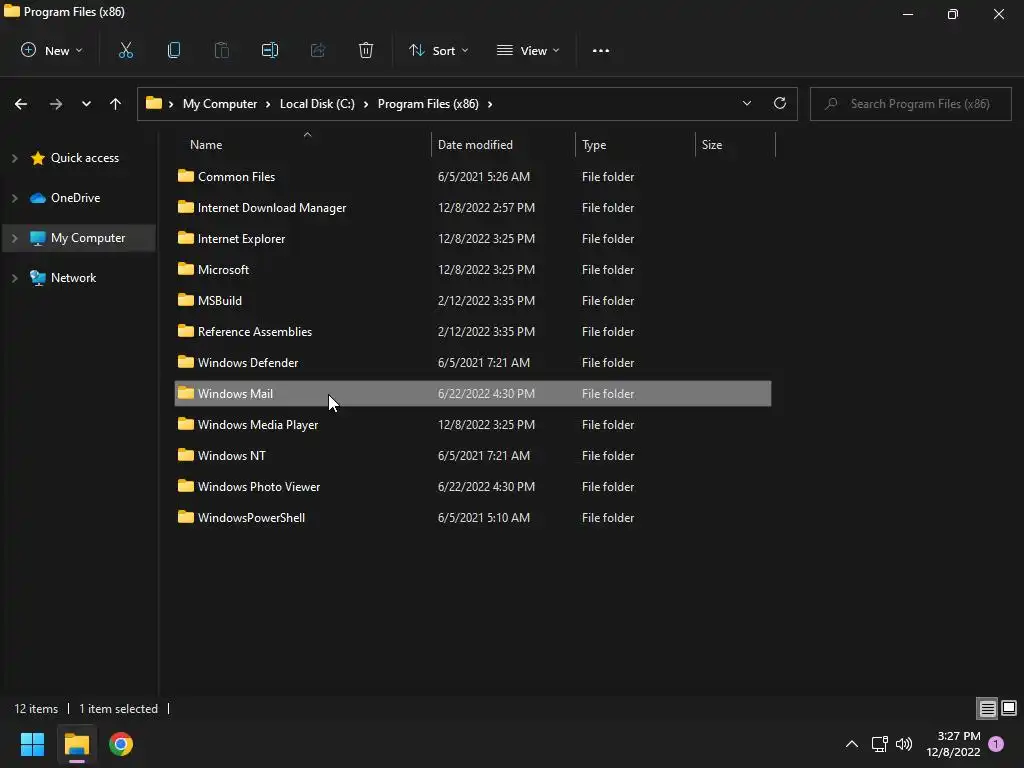The width and height of the screenshot is (1024, 768).
Task: Launch Google Chrome from taskbar
Action: (121, 744)
